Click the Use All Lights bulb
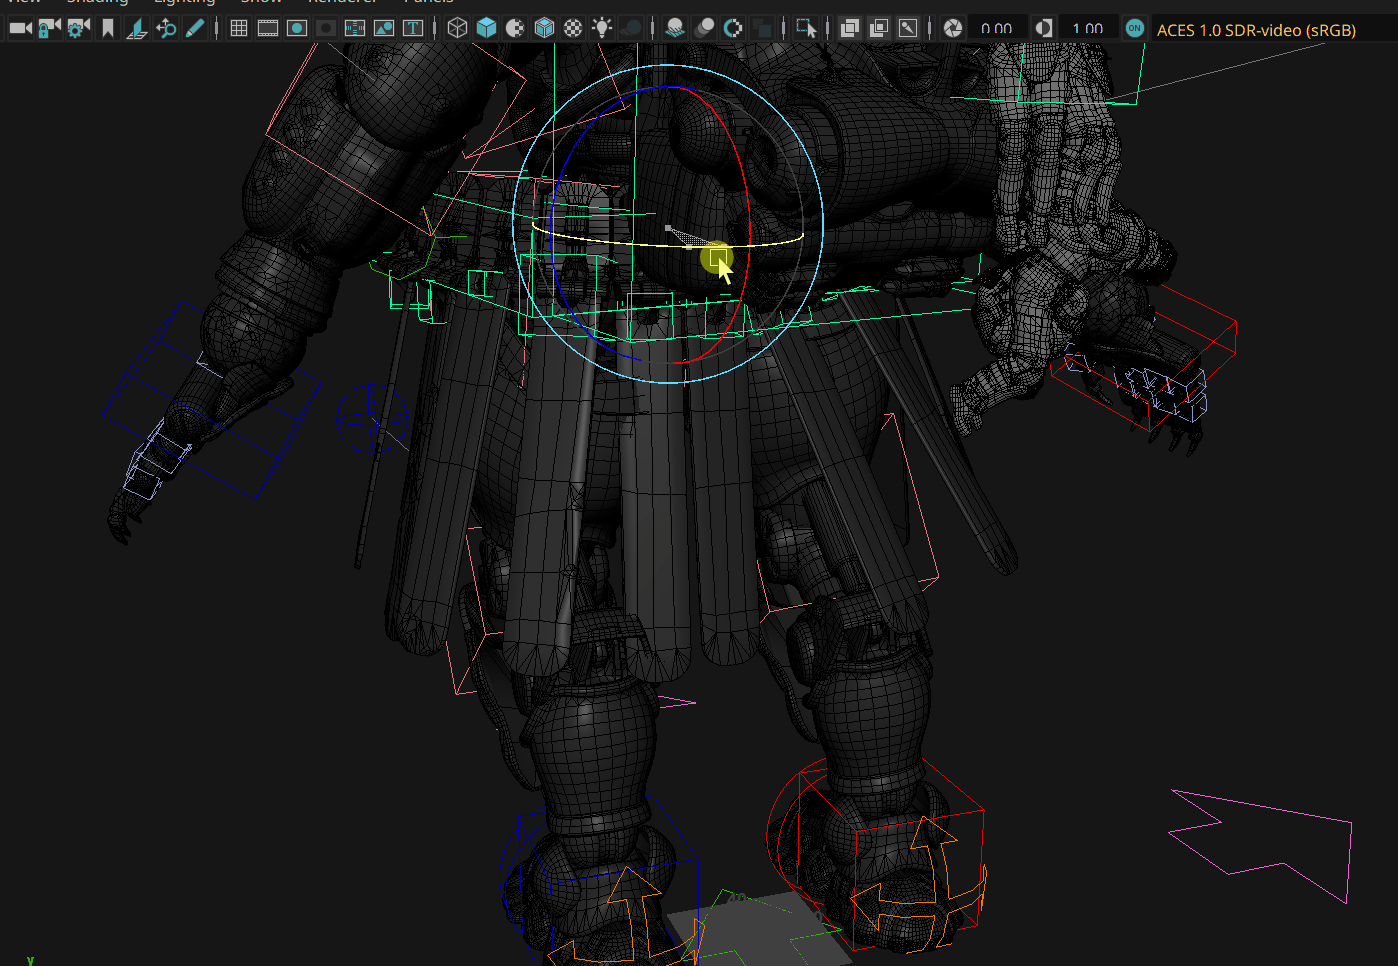The width and height of the screenshot is (1398, 966). pyautogui.click(x=602, y=28)
